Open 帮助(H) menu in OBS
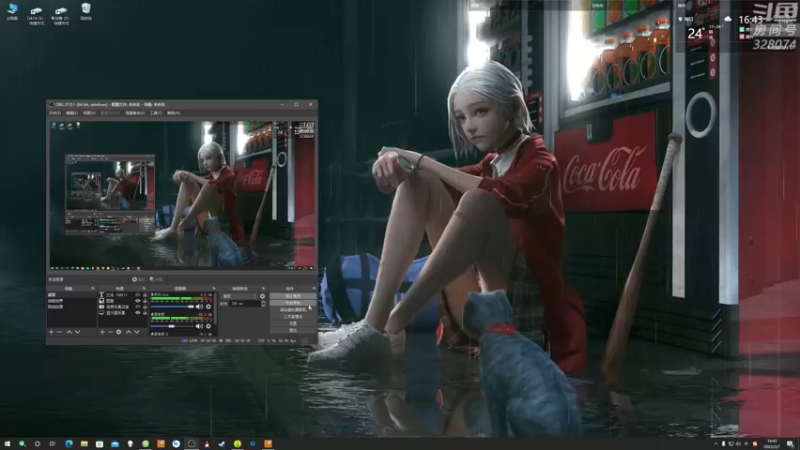Image resolution: width=800 pixels, height=450 pixels. 173,113
